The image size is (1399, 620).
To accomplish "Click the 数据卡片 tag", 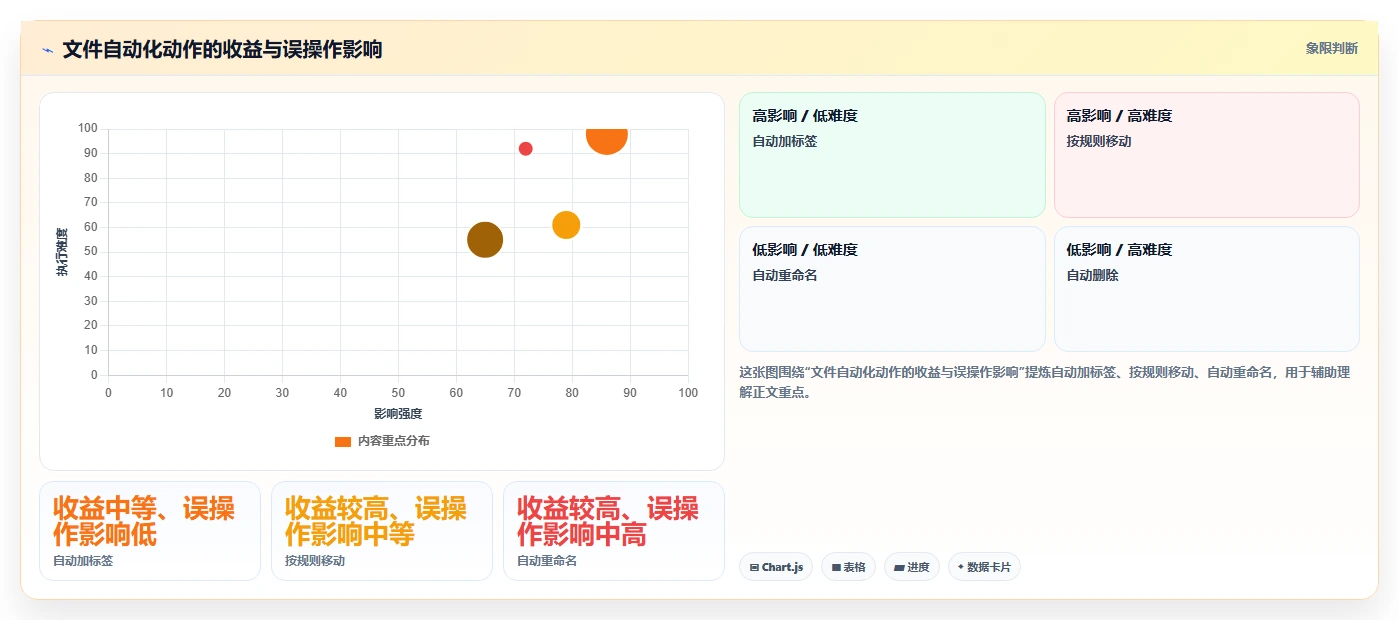I will [984, 567].
